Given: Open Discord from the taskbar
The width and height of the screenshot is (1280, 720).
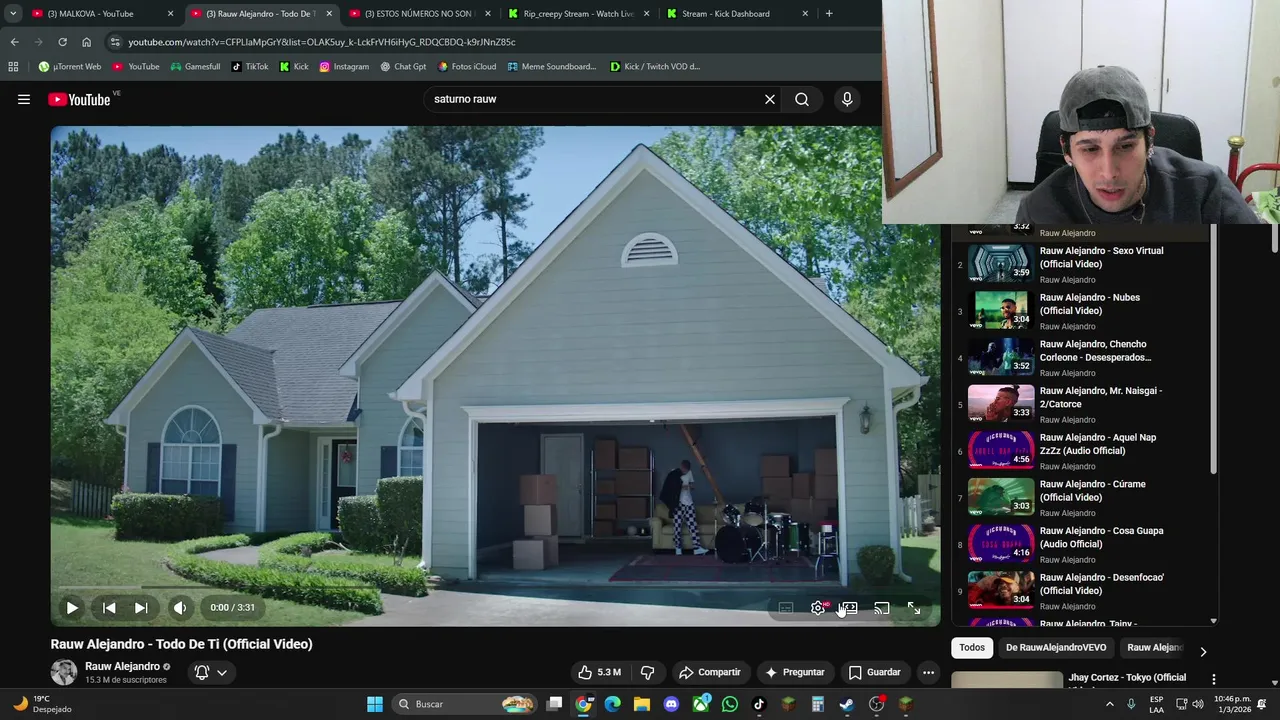Looking at the screenshot, I should tap(671, 704).
